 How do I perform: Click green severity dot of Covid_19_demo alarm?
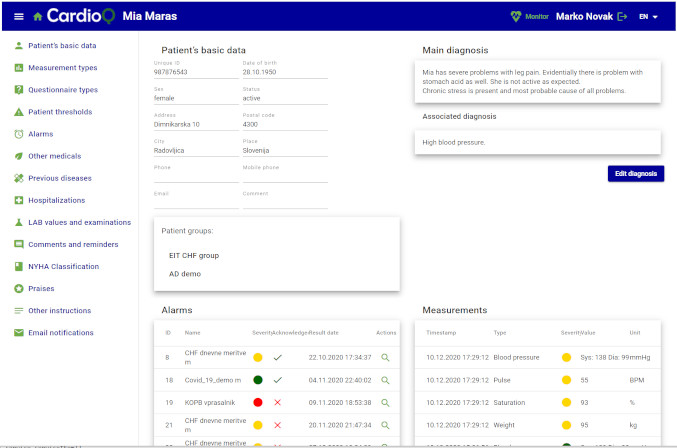[258, 380]
